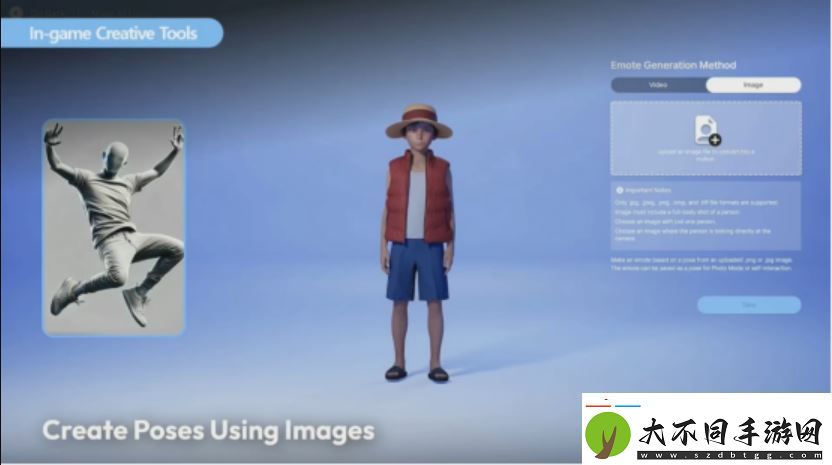The image size is (832, 465).
Task: Click the Important Notes info icon
Action: pyautogui.click(x=619, y=190)
